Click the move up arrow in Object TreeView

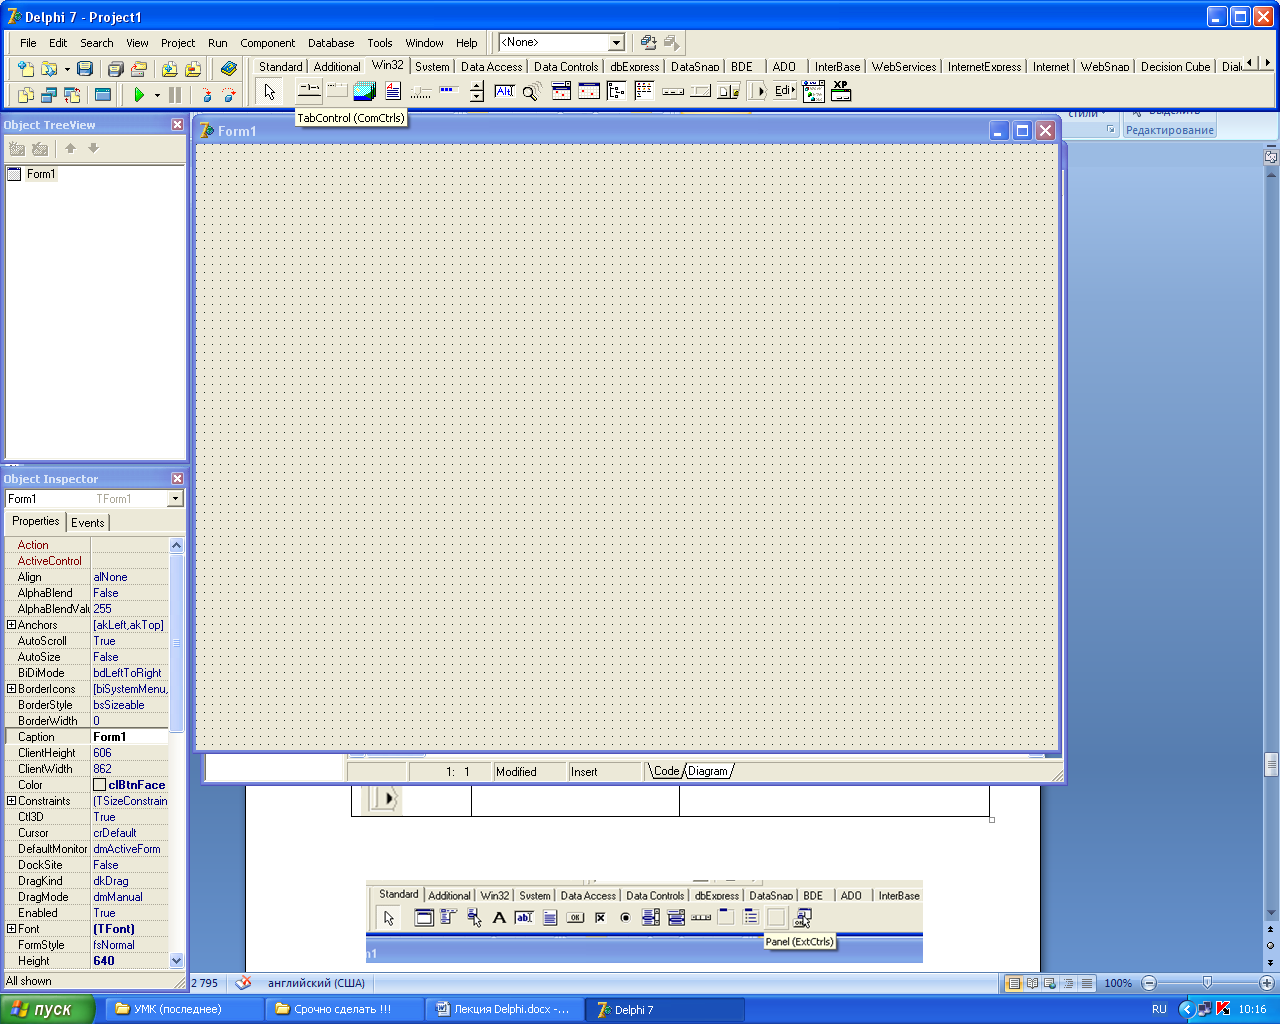pyautogui.click(x=70, y=148)
